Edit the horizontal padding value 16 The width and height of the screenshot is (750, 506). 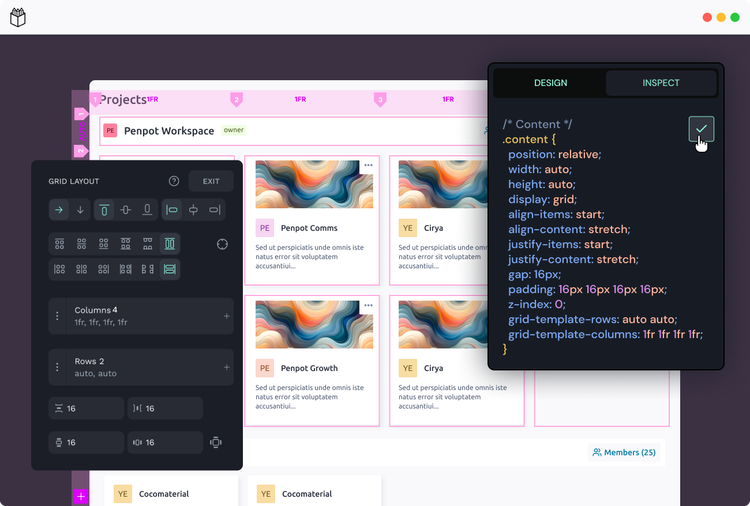tap(165, 442)
